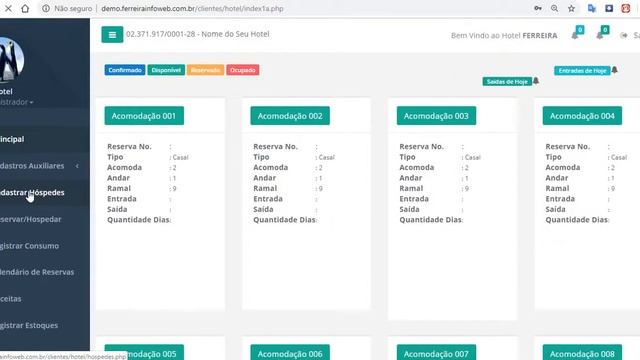Bookmark this page with star icon
The height and width of the screenshot is (360, 640).
pos(571,8)
